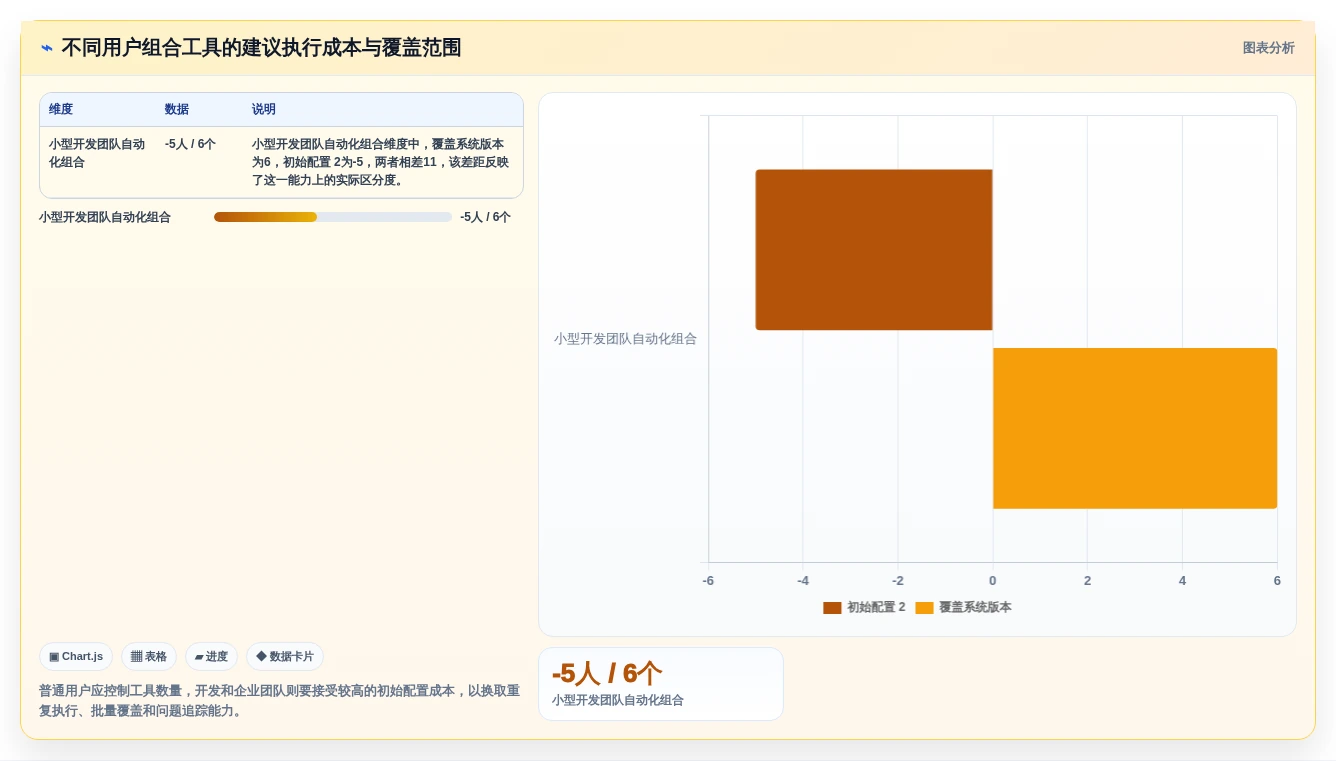Click the x-axis tick label 6

(1277, 581)
